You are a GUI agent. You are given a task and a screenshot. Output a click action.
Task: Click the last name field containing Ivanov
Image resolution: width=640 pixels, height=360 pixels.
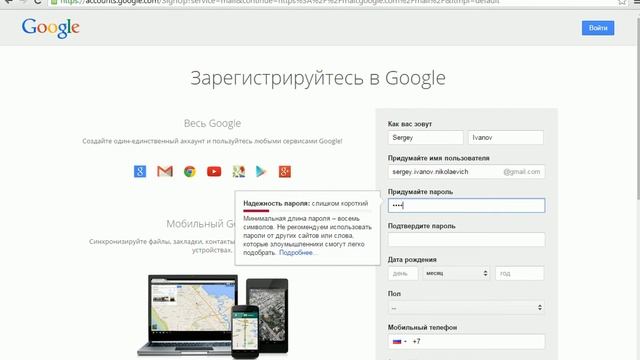(x=506, y=138)
